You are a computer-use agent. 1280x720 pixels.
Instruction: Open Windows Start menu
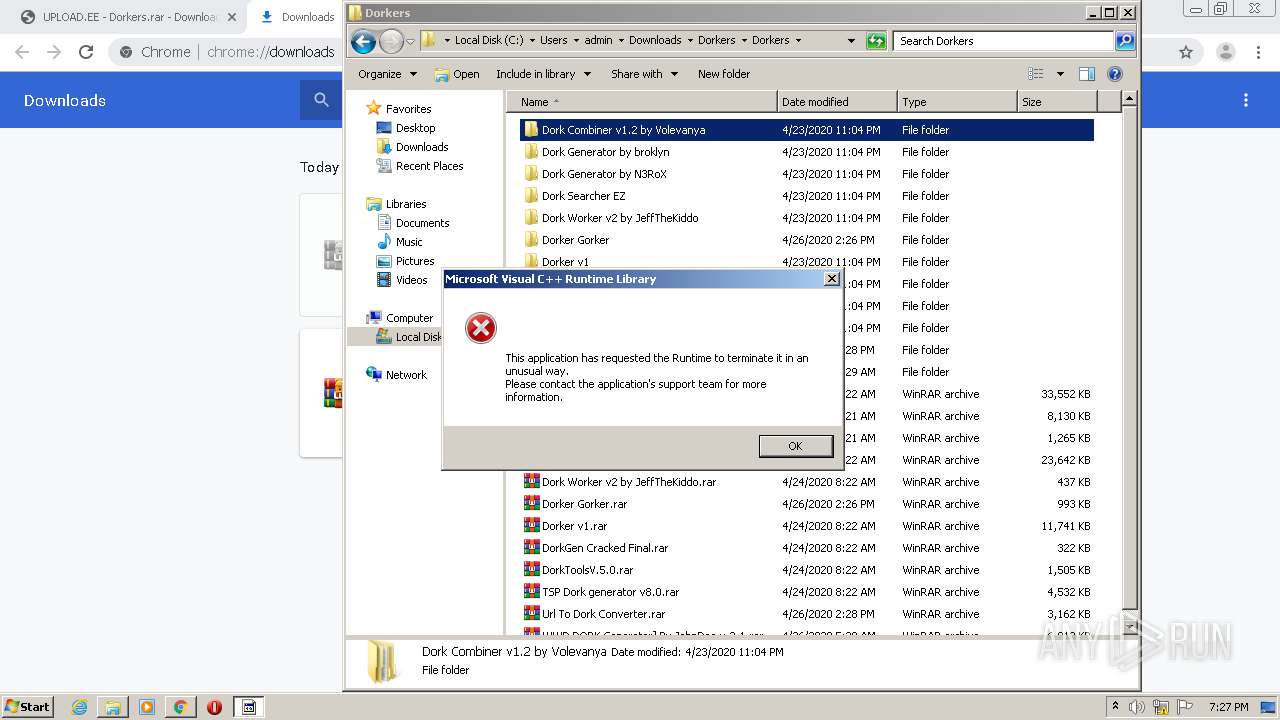pyautogui.click(x=27, y=707)
